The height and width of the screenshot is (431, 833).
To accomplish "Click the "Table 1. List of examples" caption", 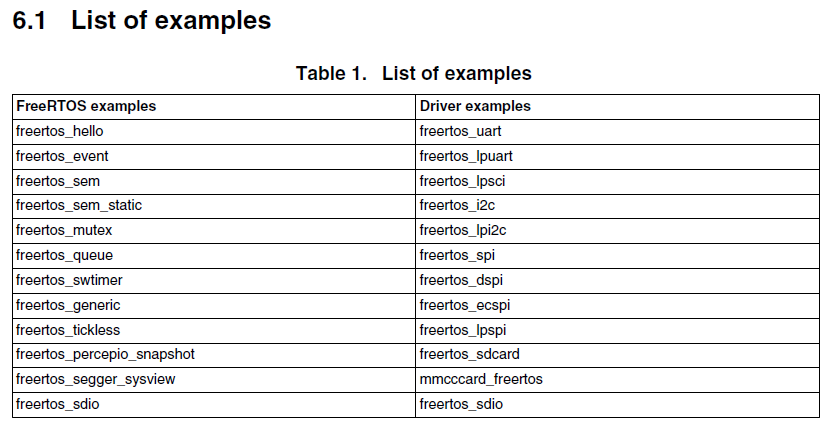I will (x=413, y=73).
